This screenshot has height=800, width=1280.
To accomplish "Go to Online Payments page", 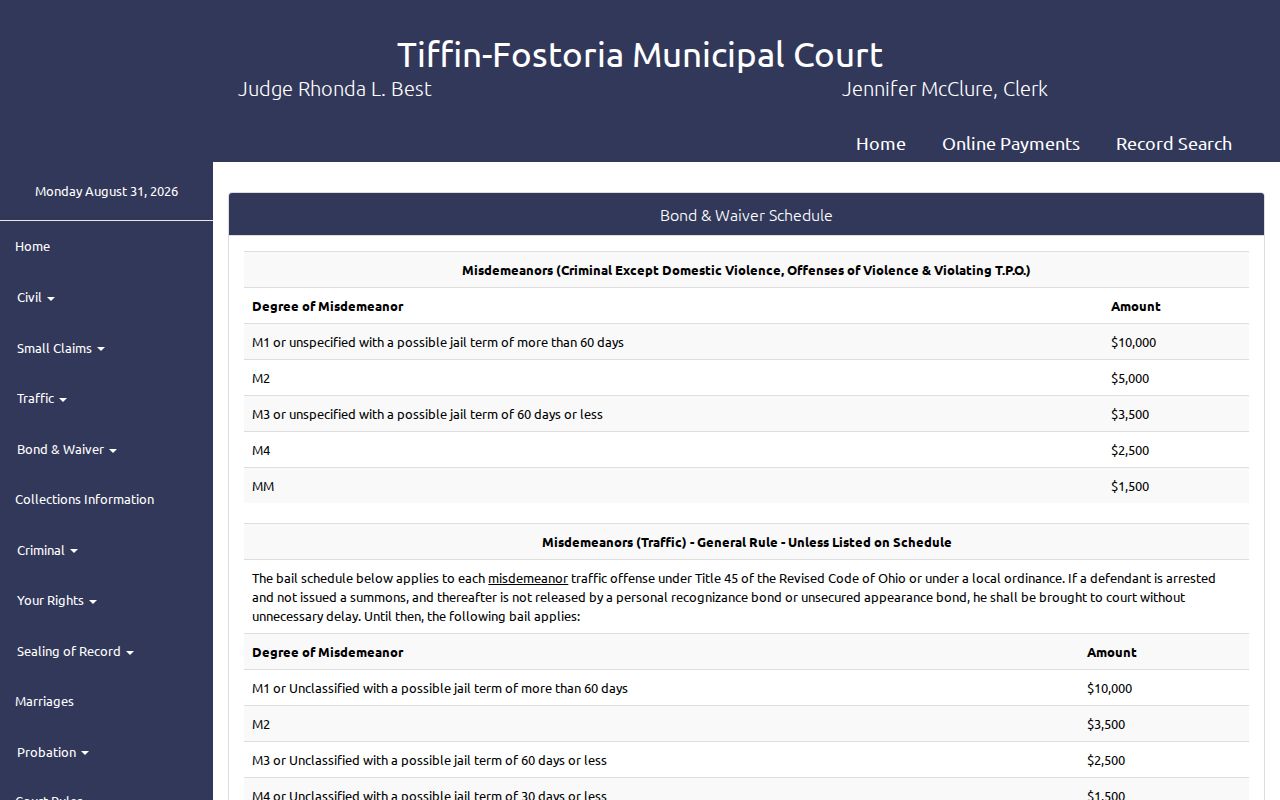I will (x=1010, y=144).
